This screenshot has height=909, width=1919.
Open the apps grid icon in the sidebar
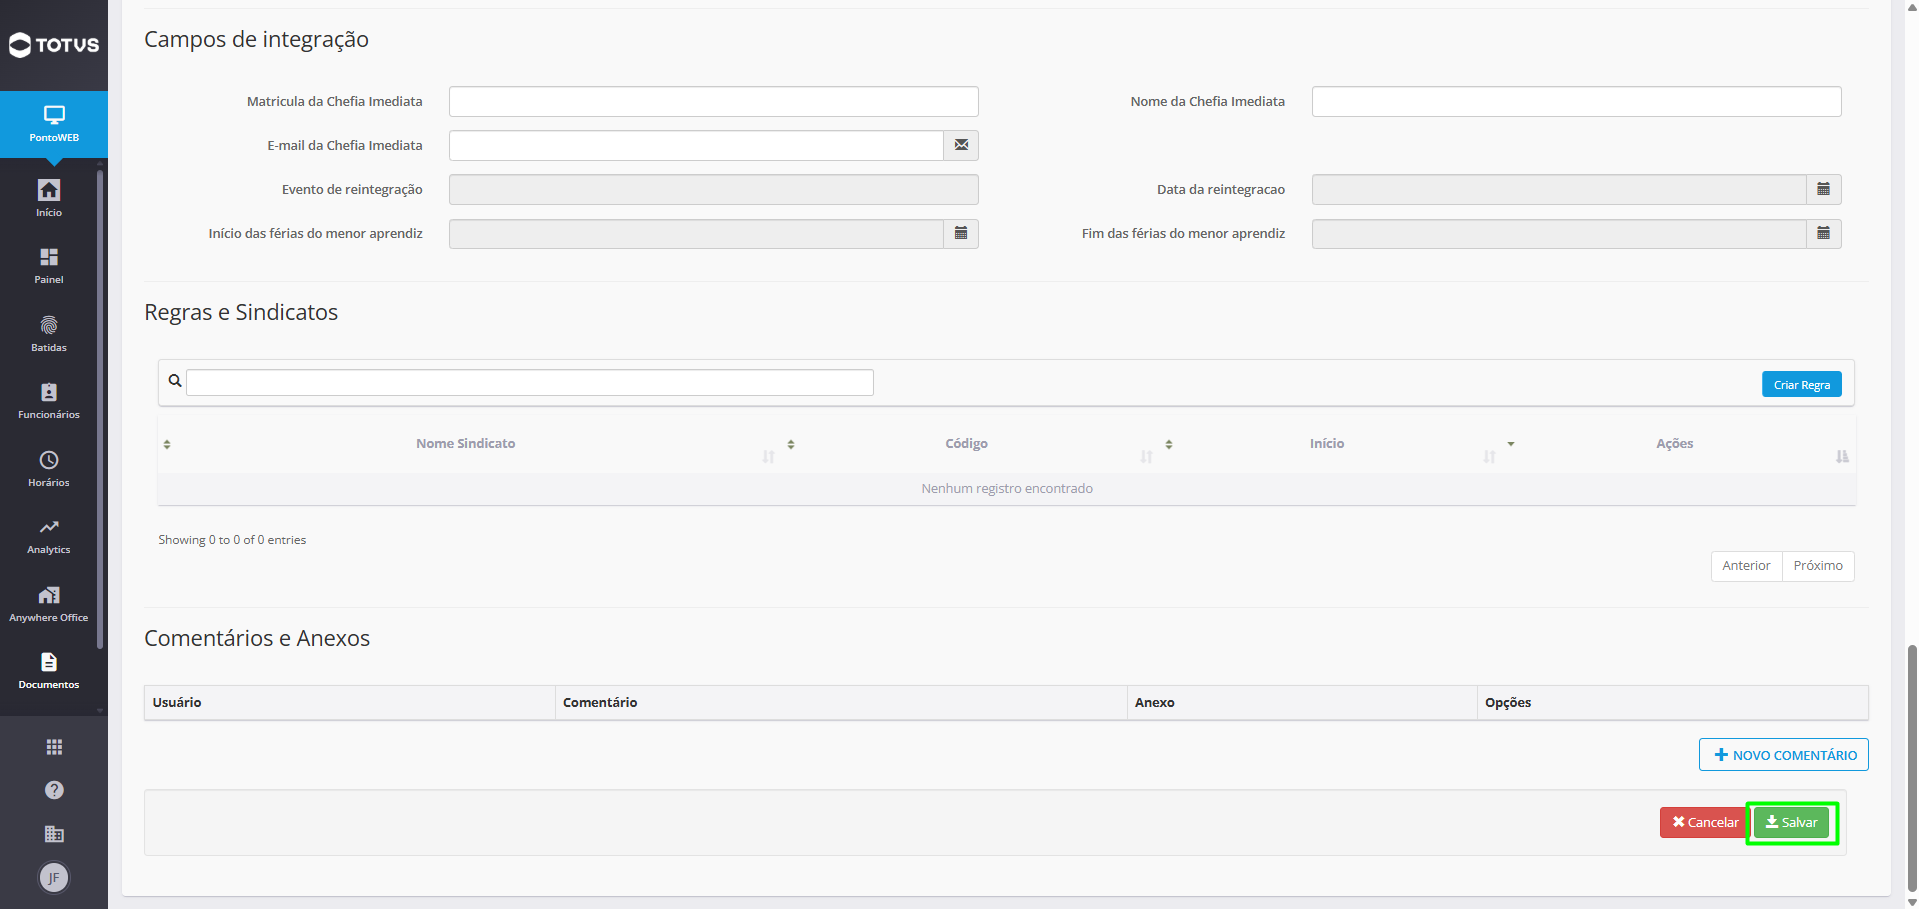tap(54, 747)
